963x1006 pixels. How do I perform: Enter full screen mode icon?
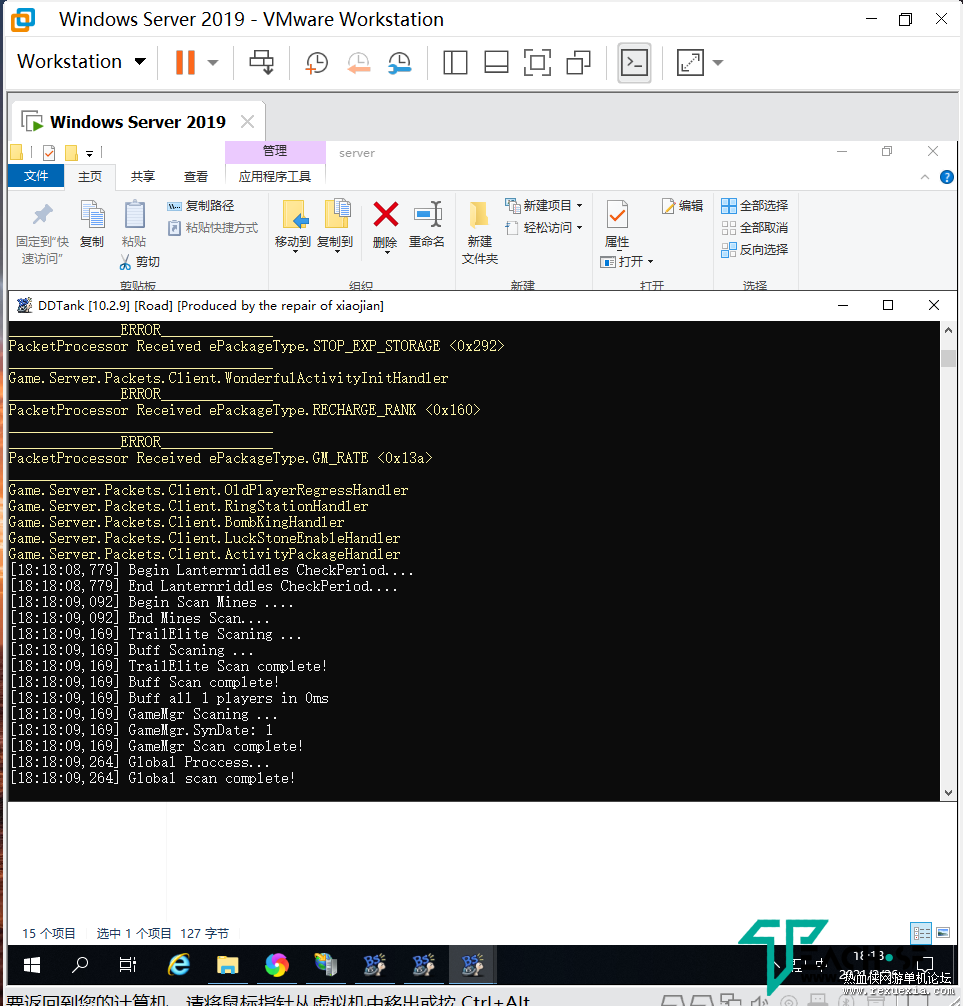pos(537,63)
